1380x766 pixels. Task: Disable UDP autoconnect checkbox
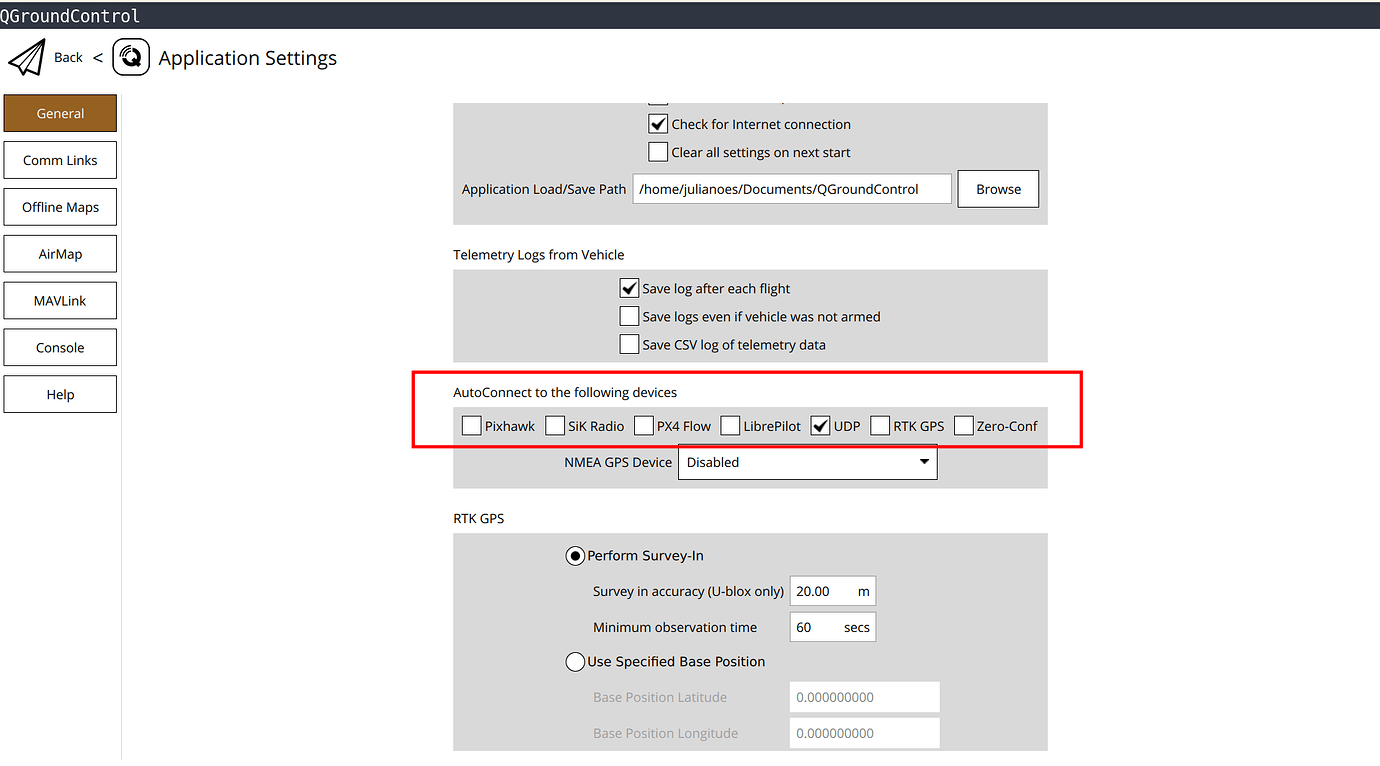820,427
